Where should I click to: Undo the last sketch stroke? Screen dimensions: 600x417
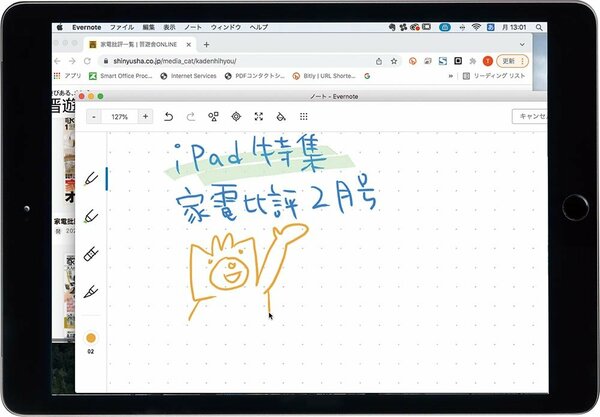coord(168,117)
